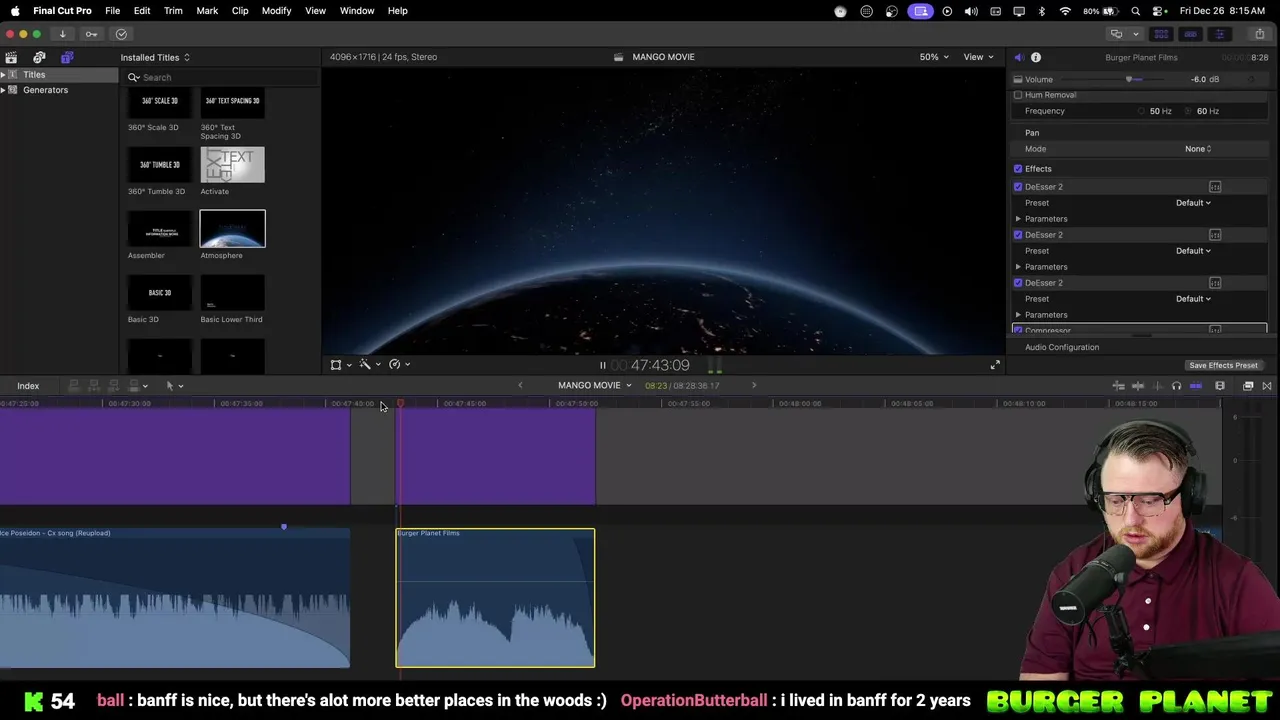Open the first DeEsser 2 effect editor icon

tap(1215, 187)
